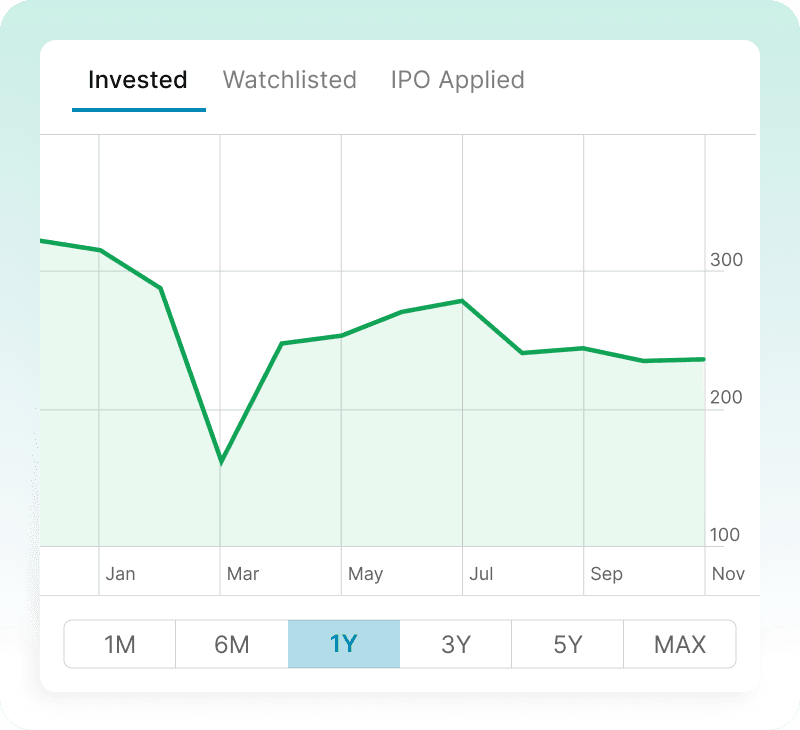Select the 1M time range
The height and width of the screenshot is (730, 800).
point(119,644)
